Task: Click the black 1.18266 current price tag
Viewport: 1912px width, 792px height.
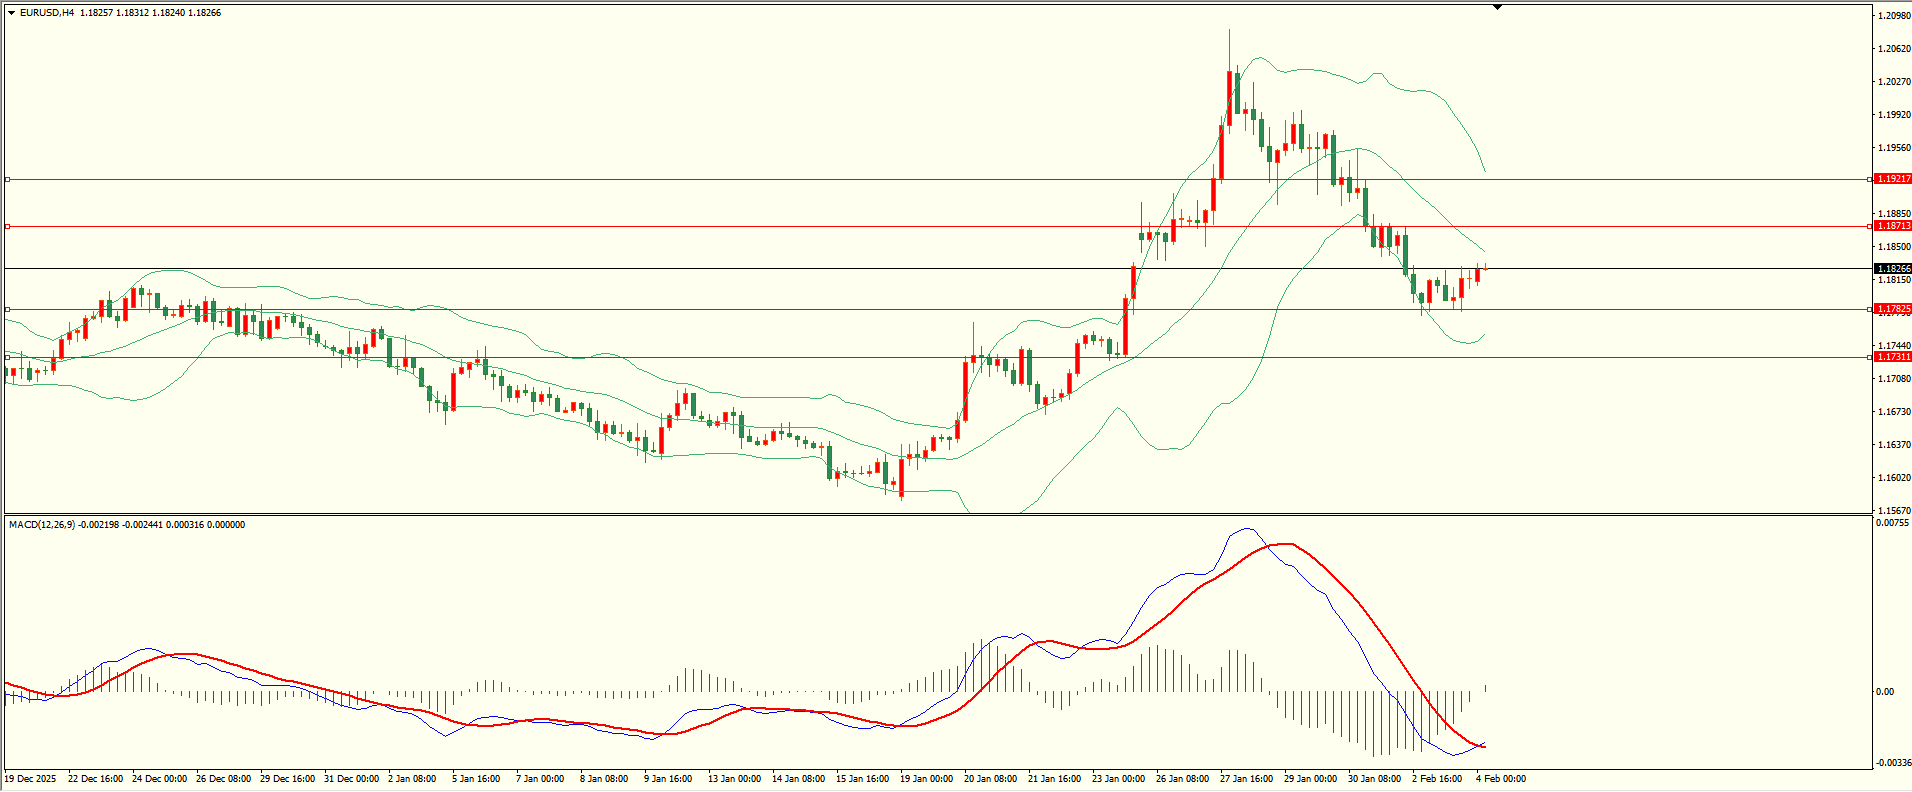Action: coord(1893,269)
